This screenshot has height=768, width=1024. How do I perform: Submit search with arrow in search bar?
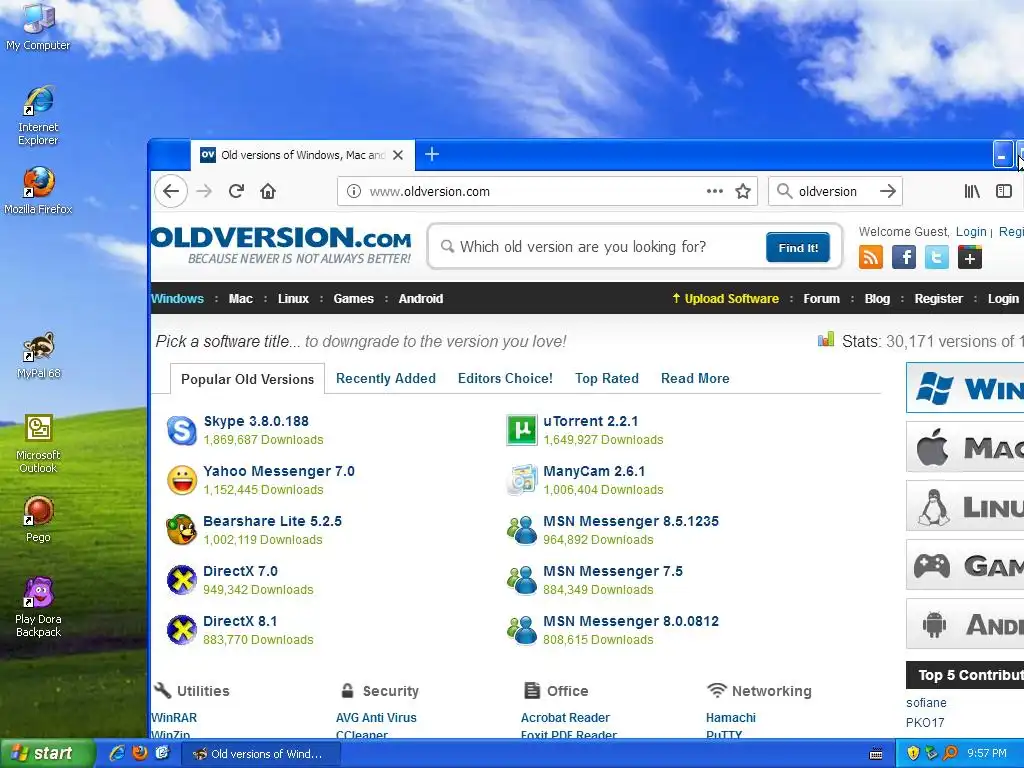coord(888,191)
